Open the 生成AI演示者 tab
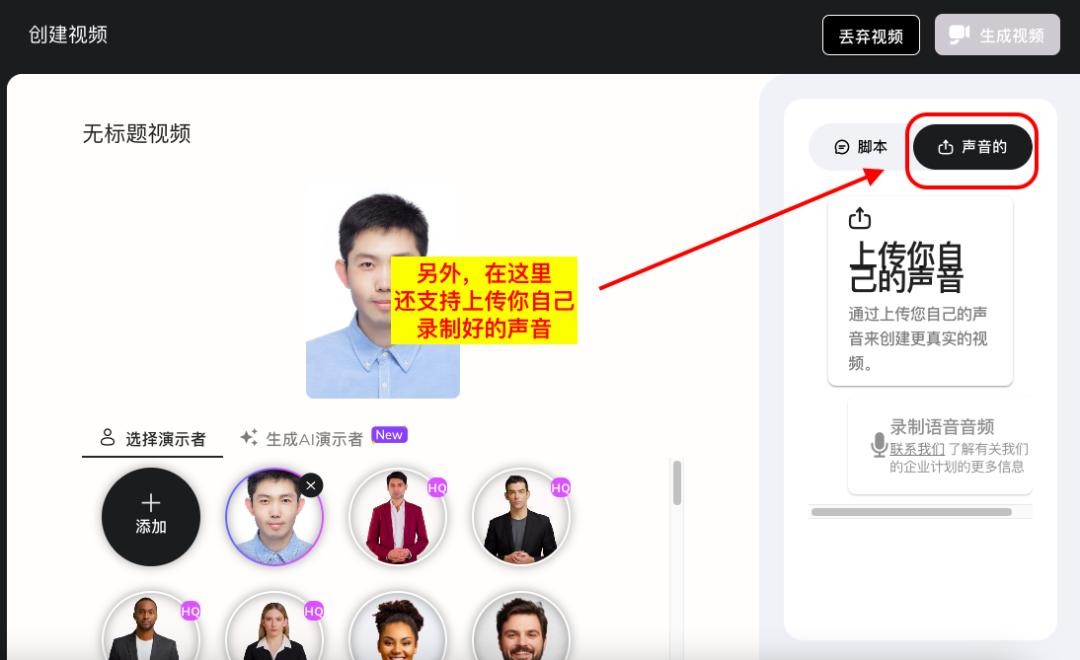 pos(314,439)
